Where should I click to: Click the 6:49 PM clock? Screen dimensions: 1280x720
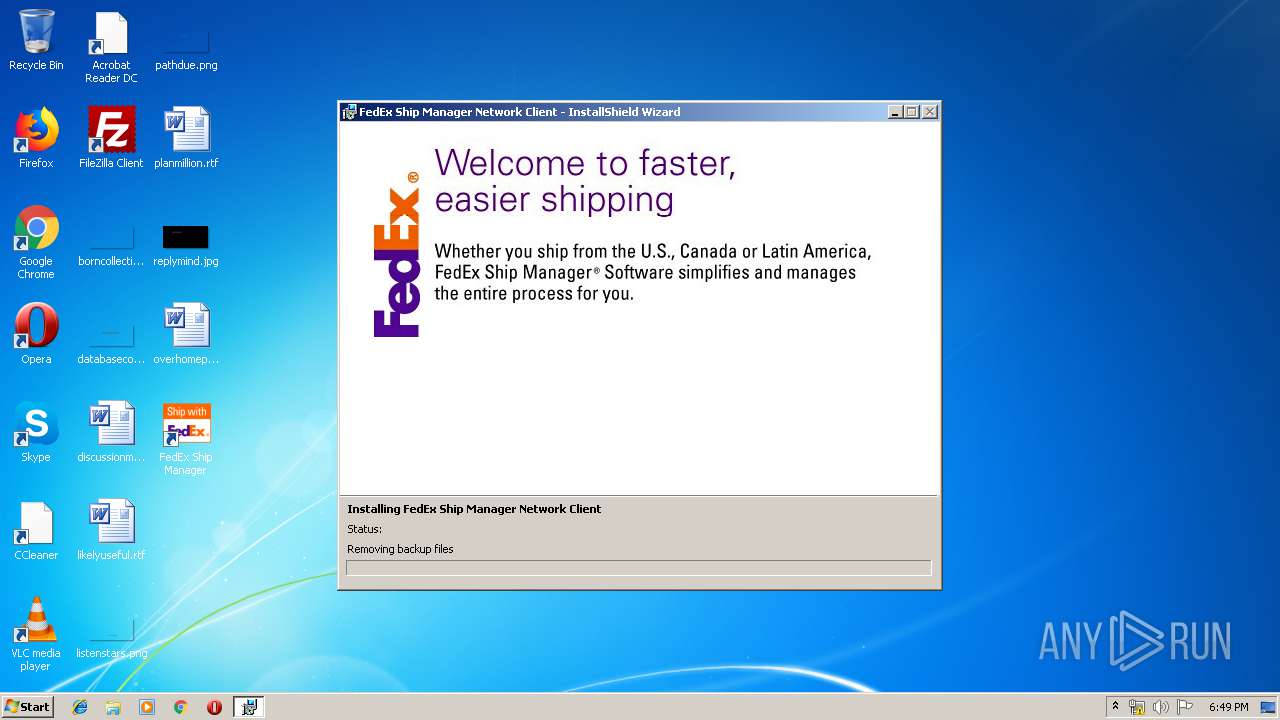coord(1228,707)
